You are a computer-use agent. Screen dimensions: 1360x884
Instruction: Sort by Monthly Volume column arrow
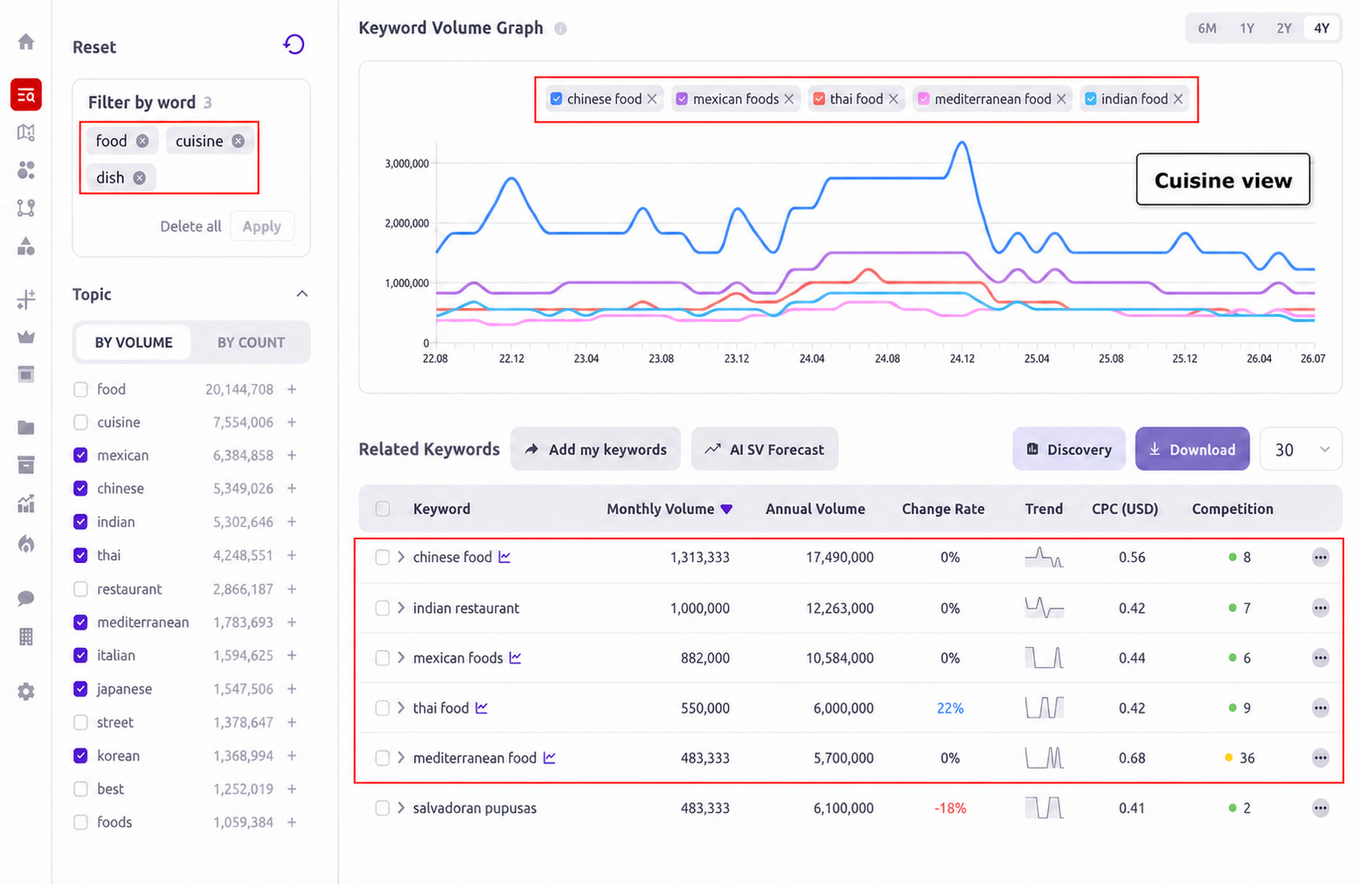click(727, 509)
